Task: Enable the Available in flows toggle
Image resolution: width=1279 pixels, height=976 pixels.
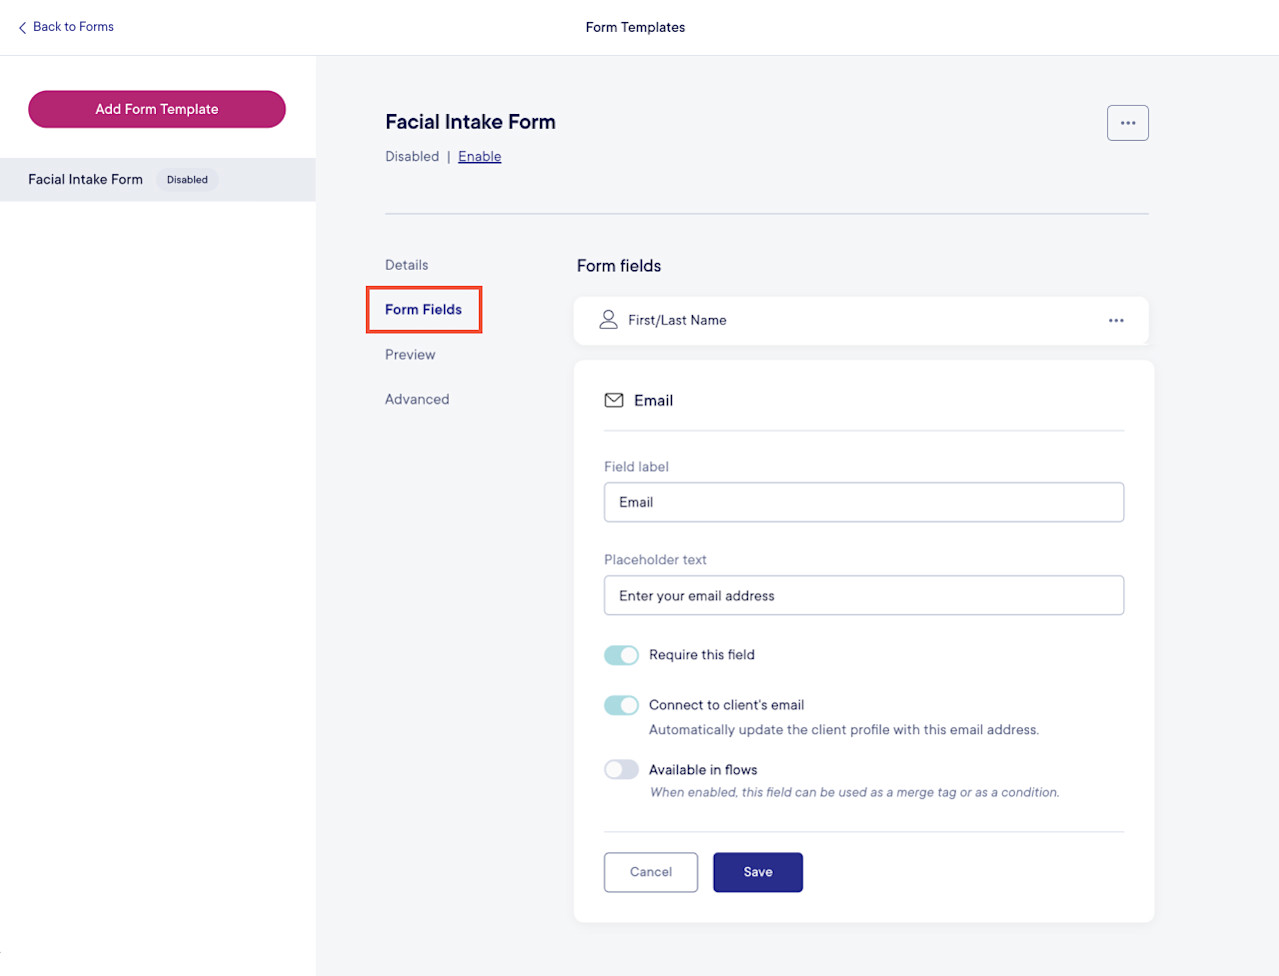Action: coord(621,769)
